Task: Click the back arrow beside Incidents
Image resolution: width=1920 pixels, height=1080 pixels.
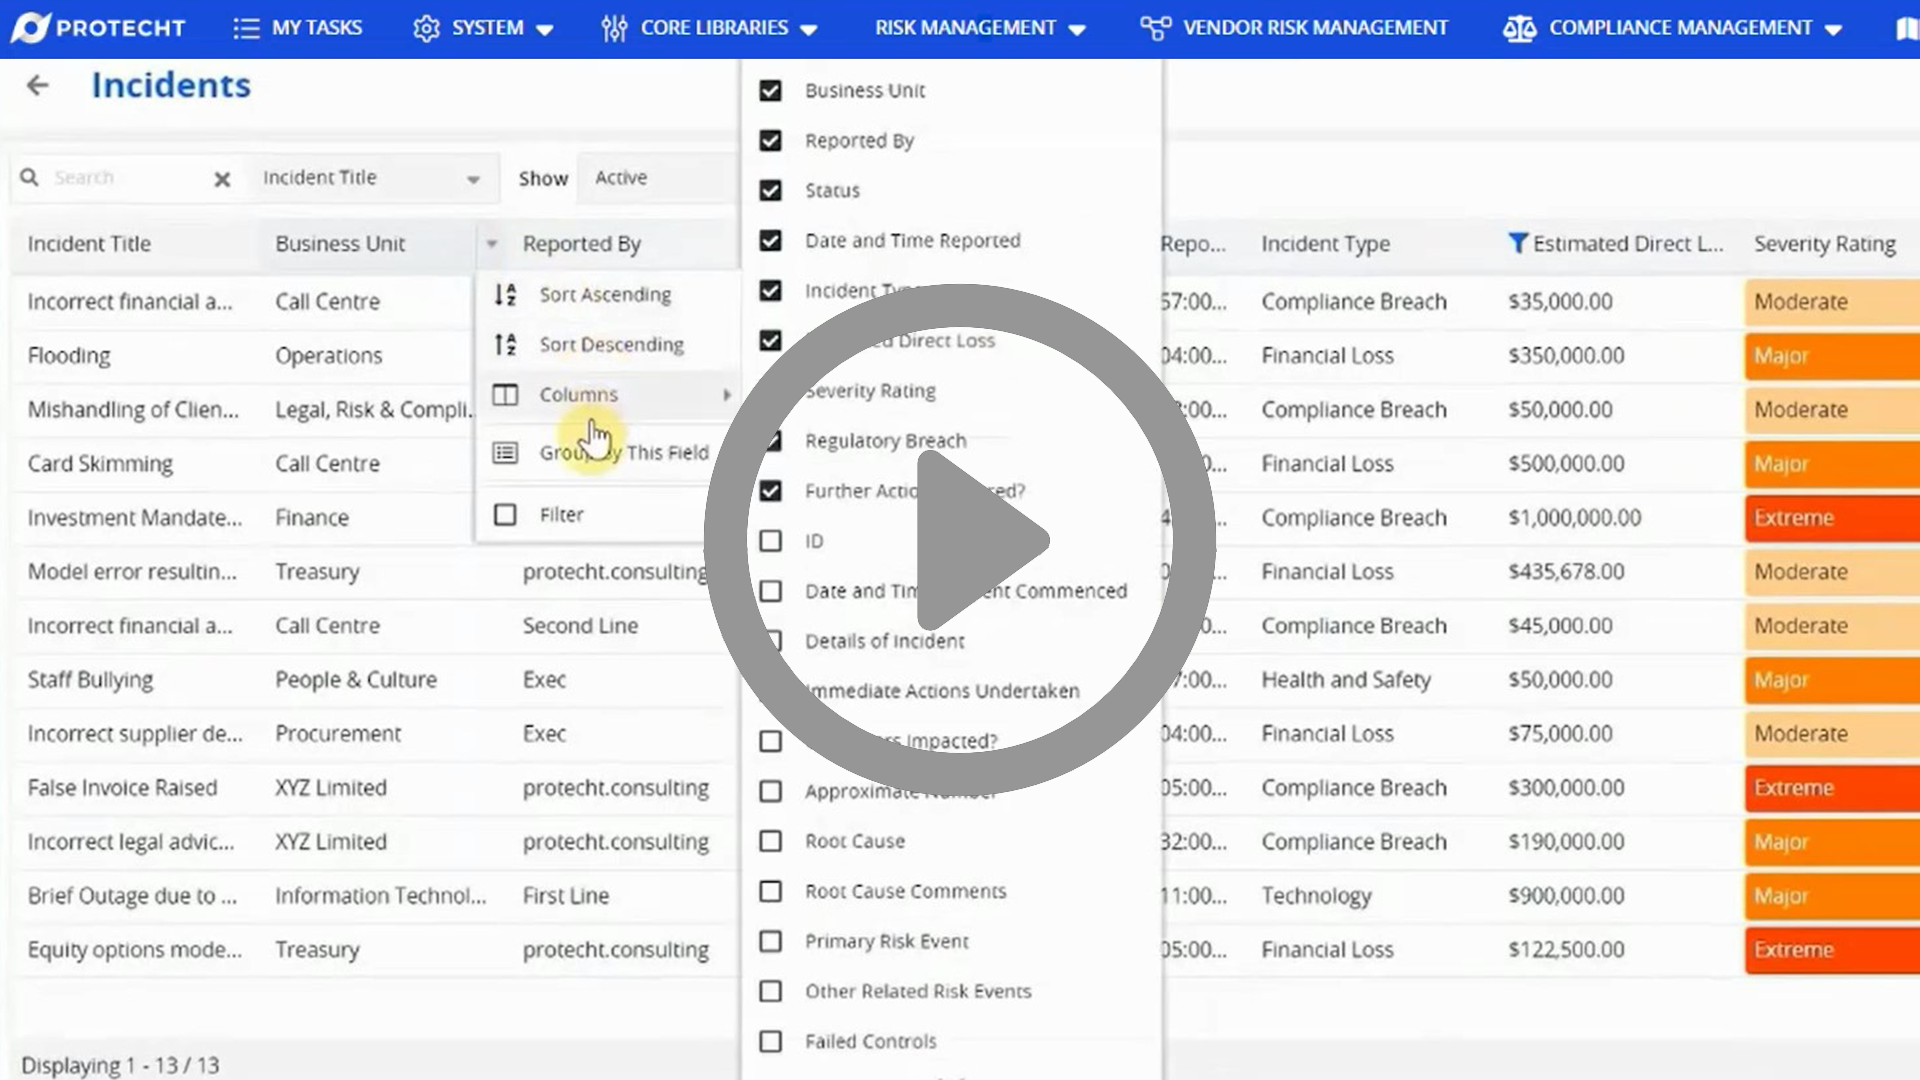Action: pos(38,86)
